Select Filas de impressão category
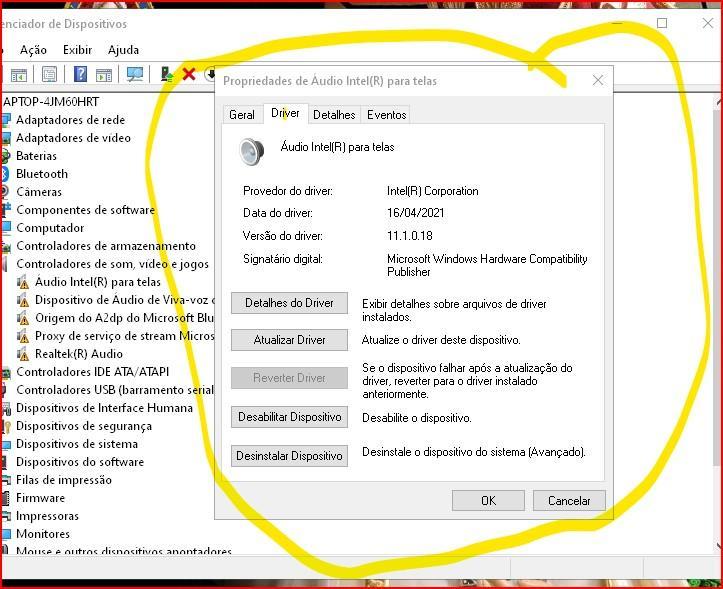723x589 pixels. click(x=64, y=480)
